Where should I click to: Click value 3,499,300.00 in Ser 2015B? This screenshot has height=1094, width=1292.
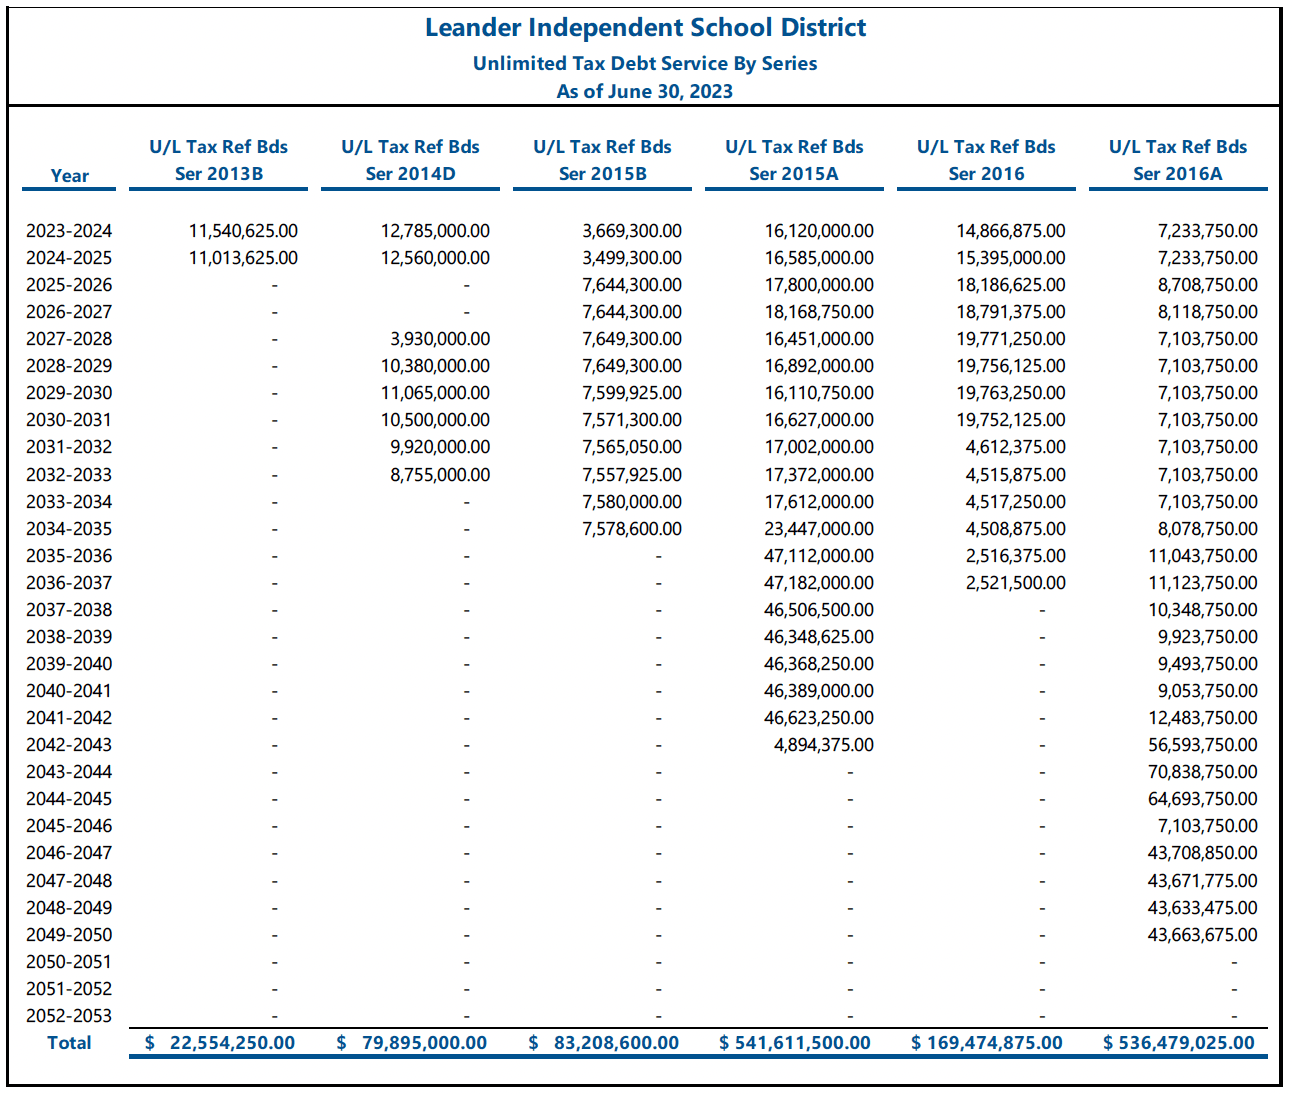click(632, 258)
